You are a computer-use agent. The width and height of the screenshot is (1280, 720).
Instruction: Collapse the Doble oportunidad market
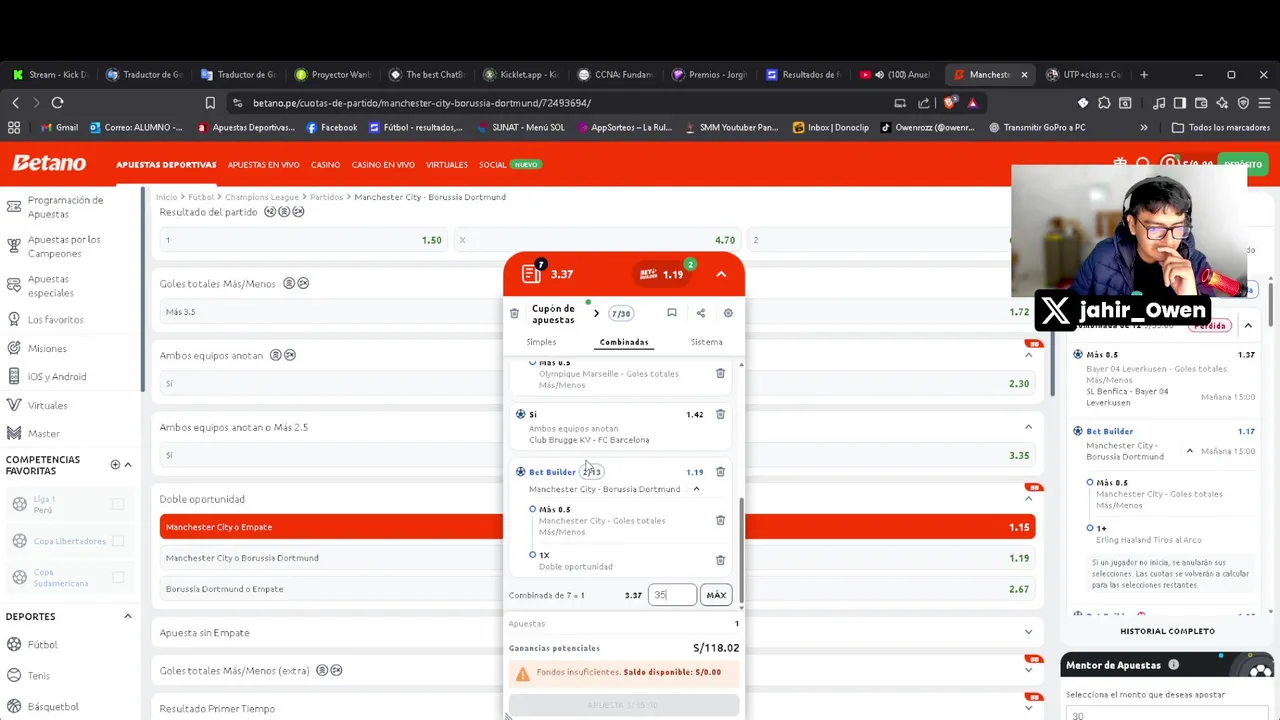(1028, 499)
